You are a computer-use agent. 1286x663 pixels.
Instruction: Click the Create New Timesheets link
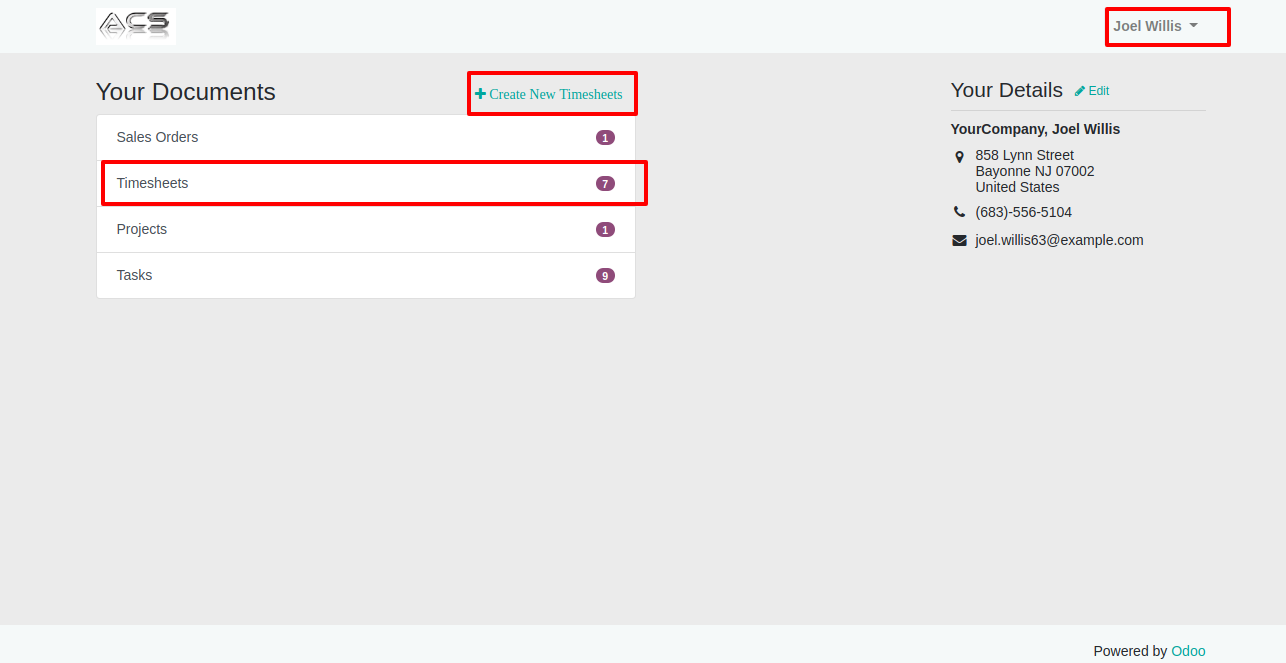[x=549, y=94]
